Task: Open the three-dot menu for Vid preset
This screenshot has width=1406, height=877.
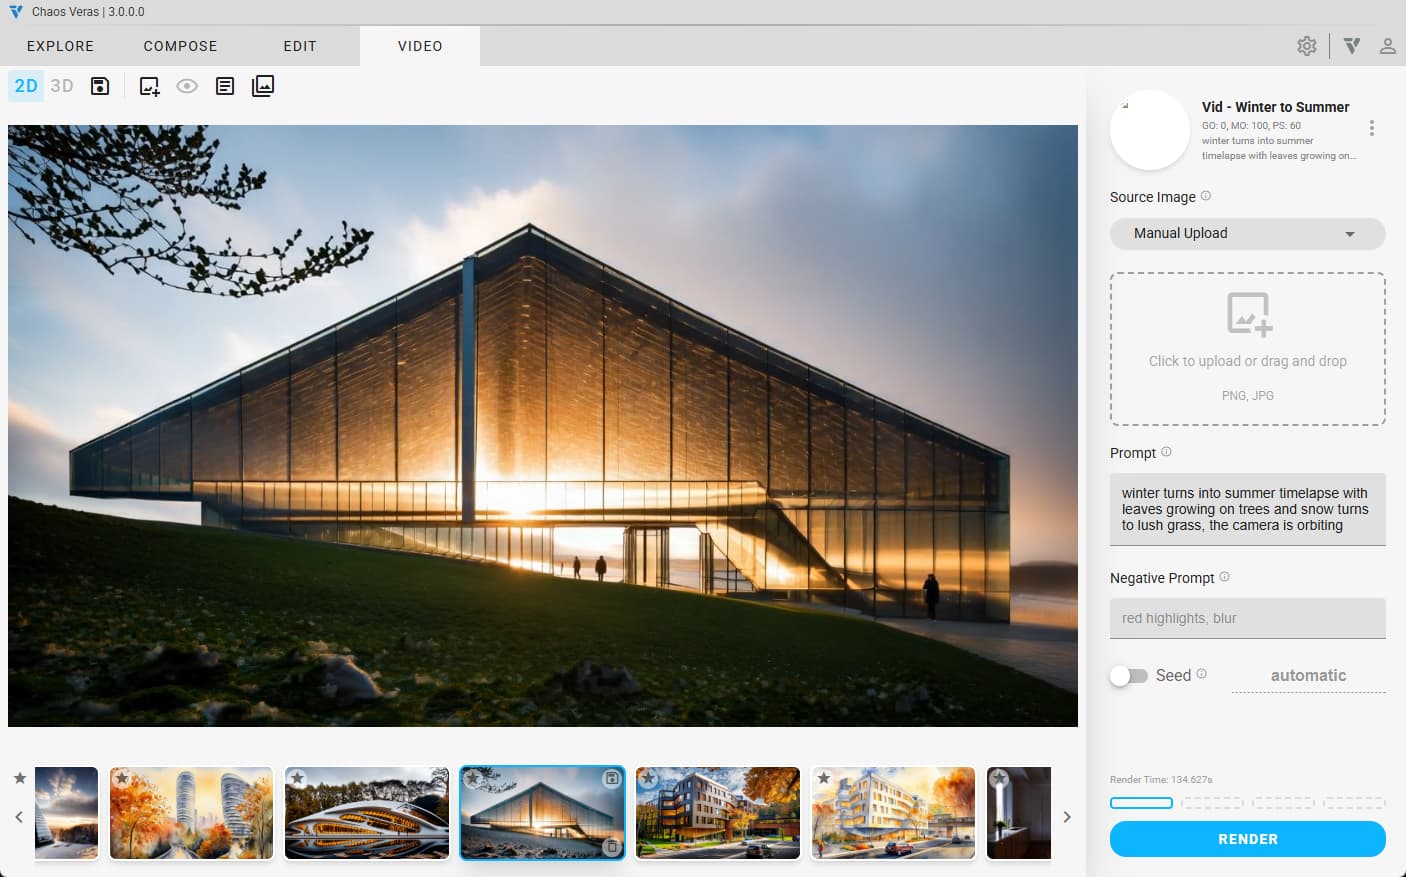Action: [1371, 128]
